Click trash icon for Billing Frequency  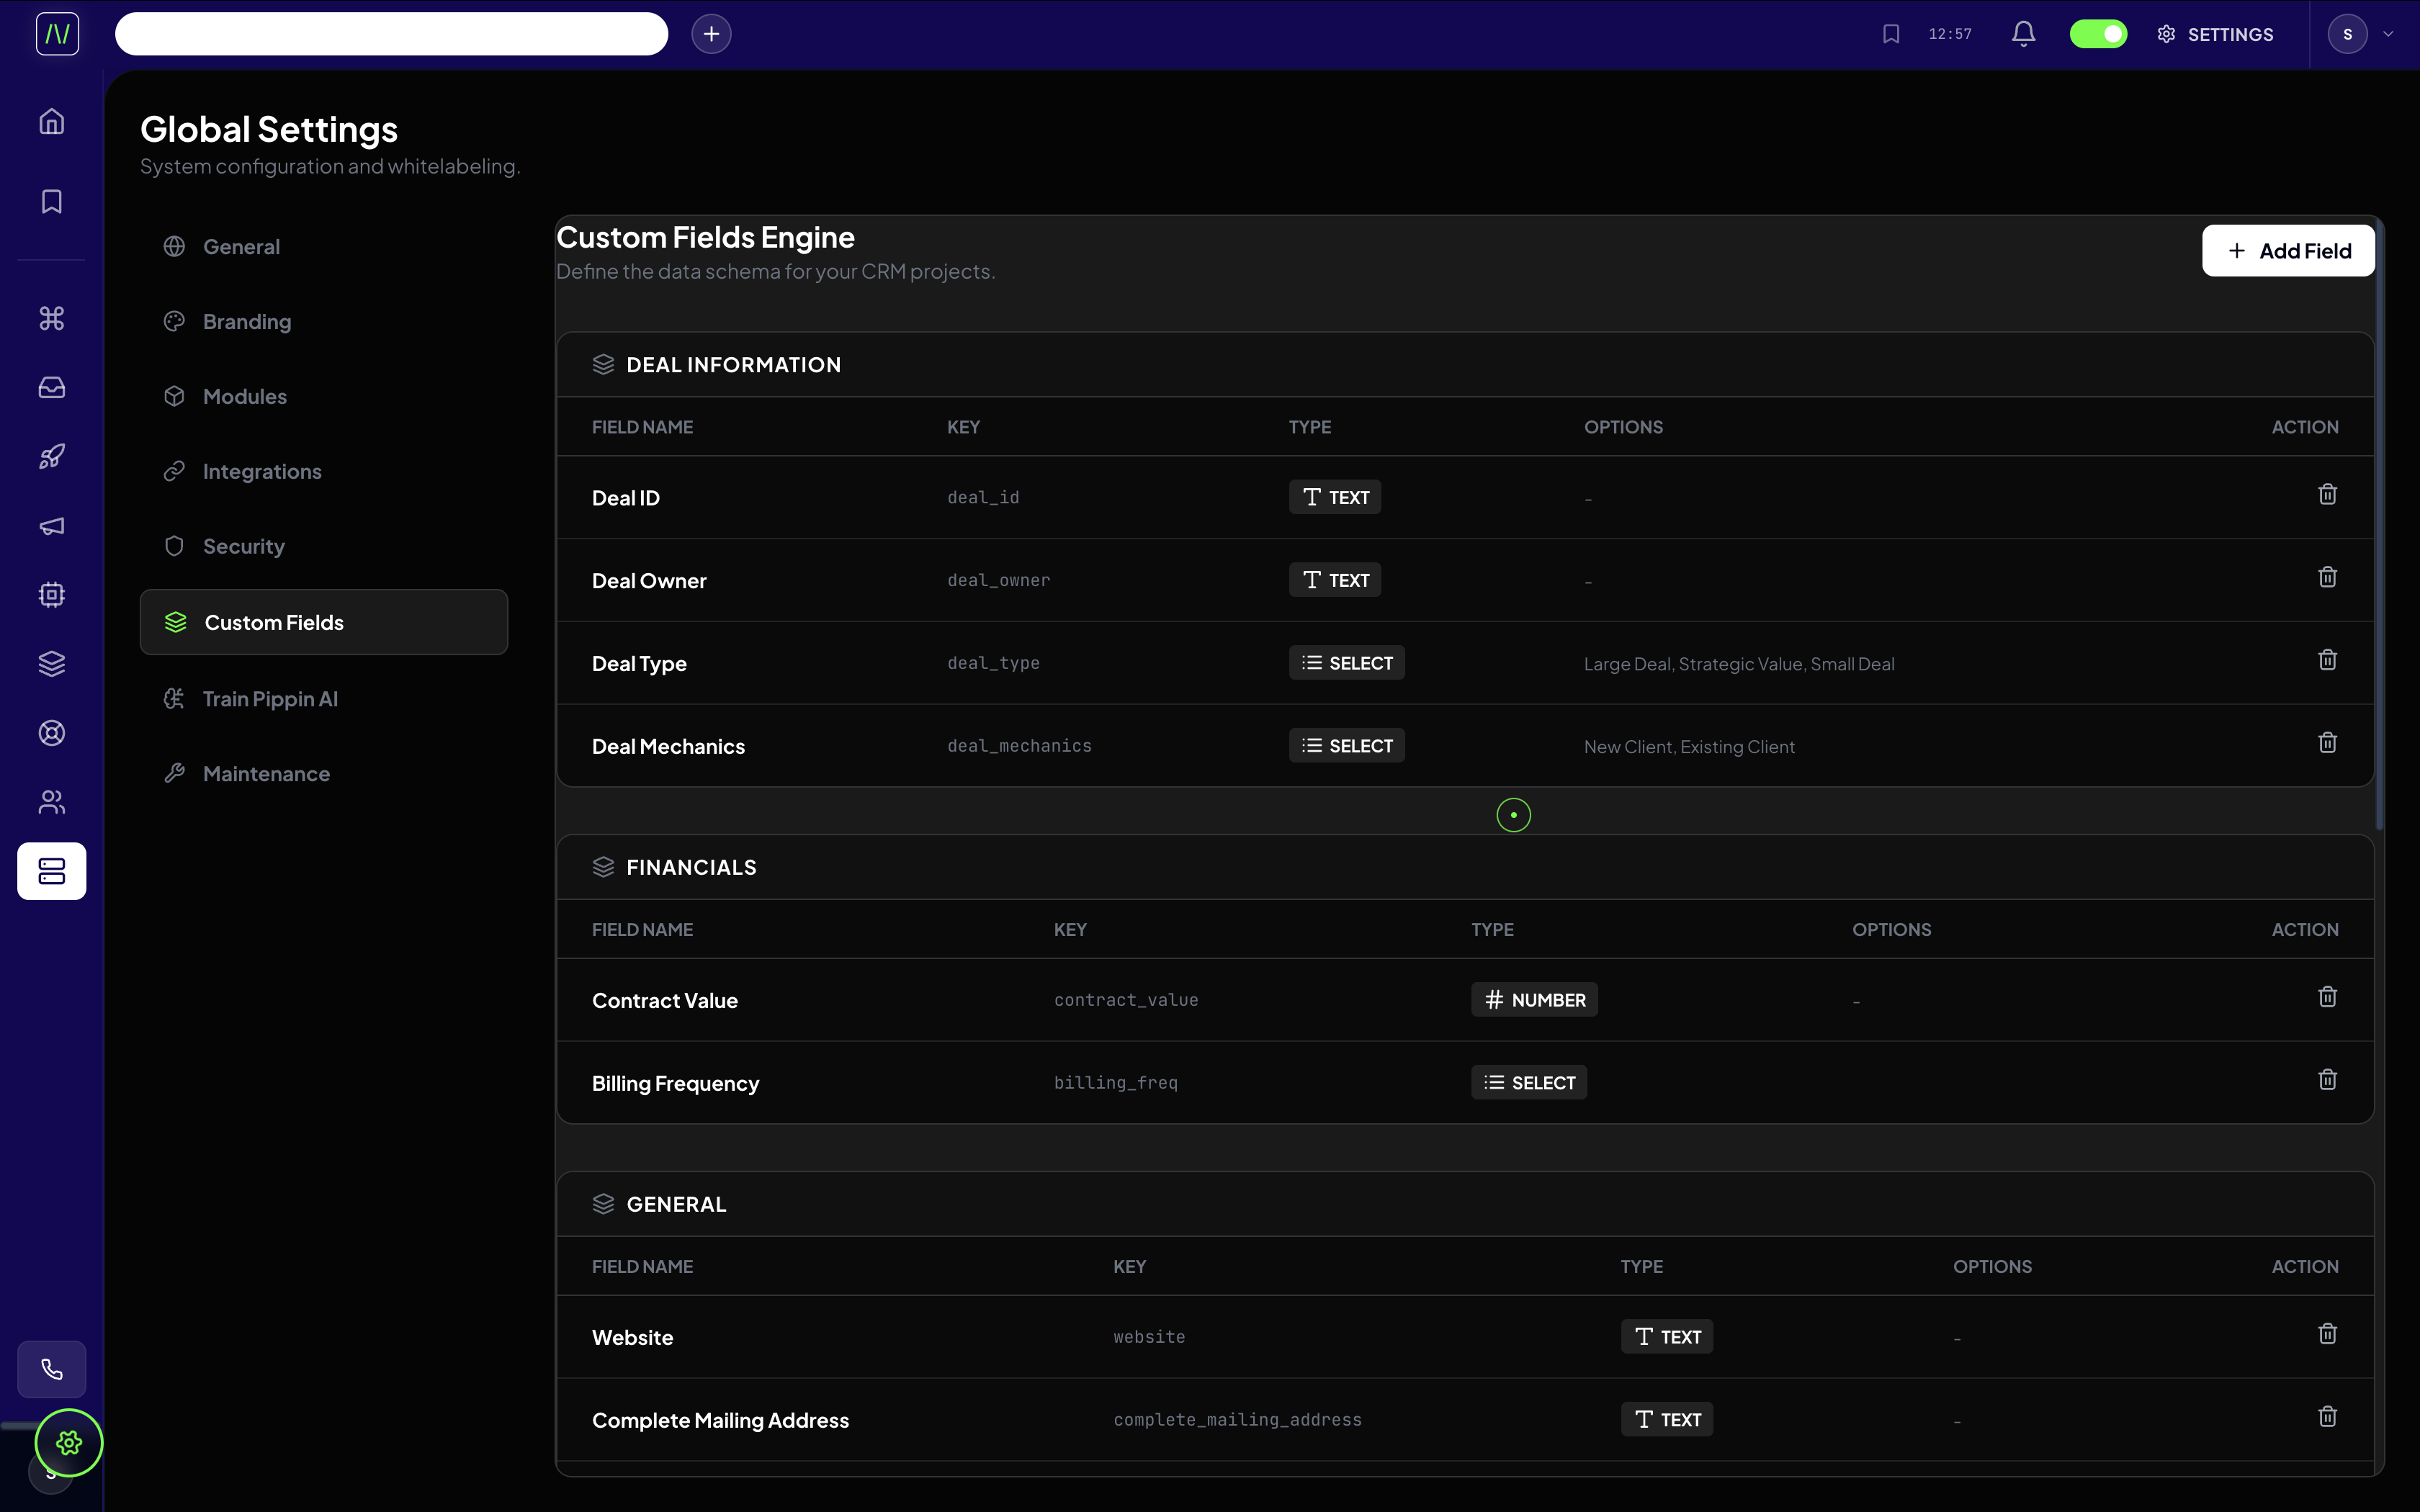coord(2327,1080)
